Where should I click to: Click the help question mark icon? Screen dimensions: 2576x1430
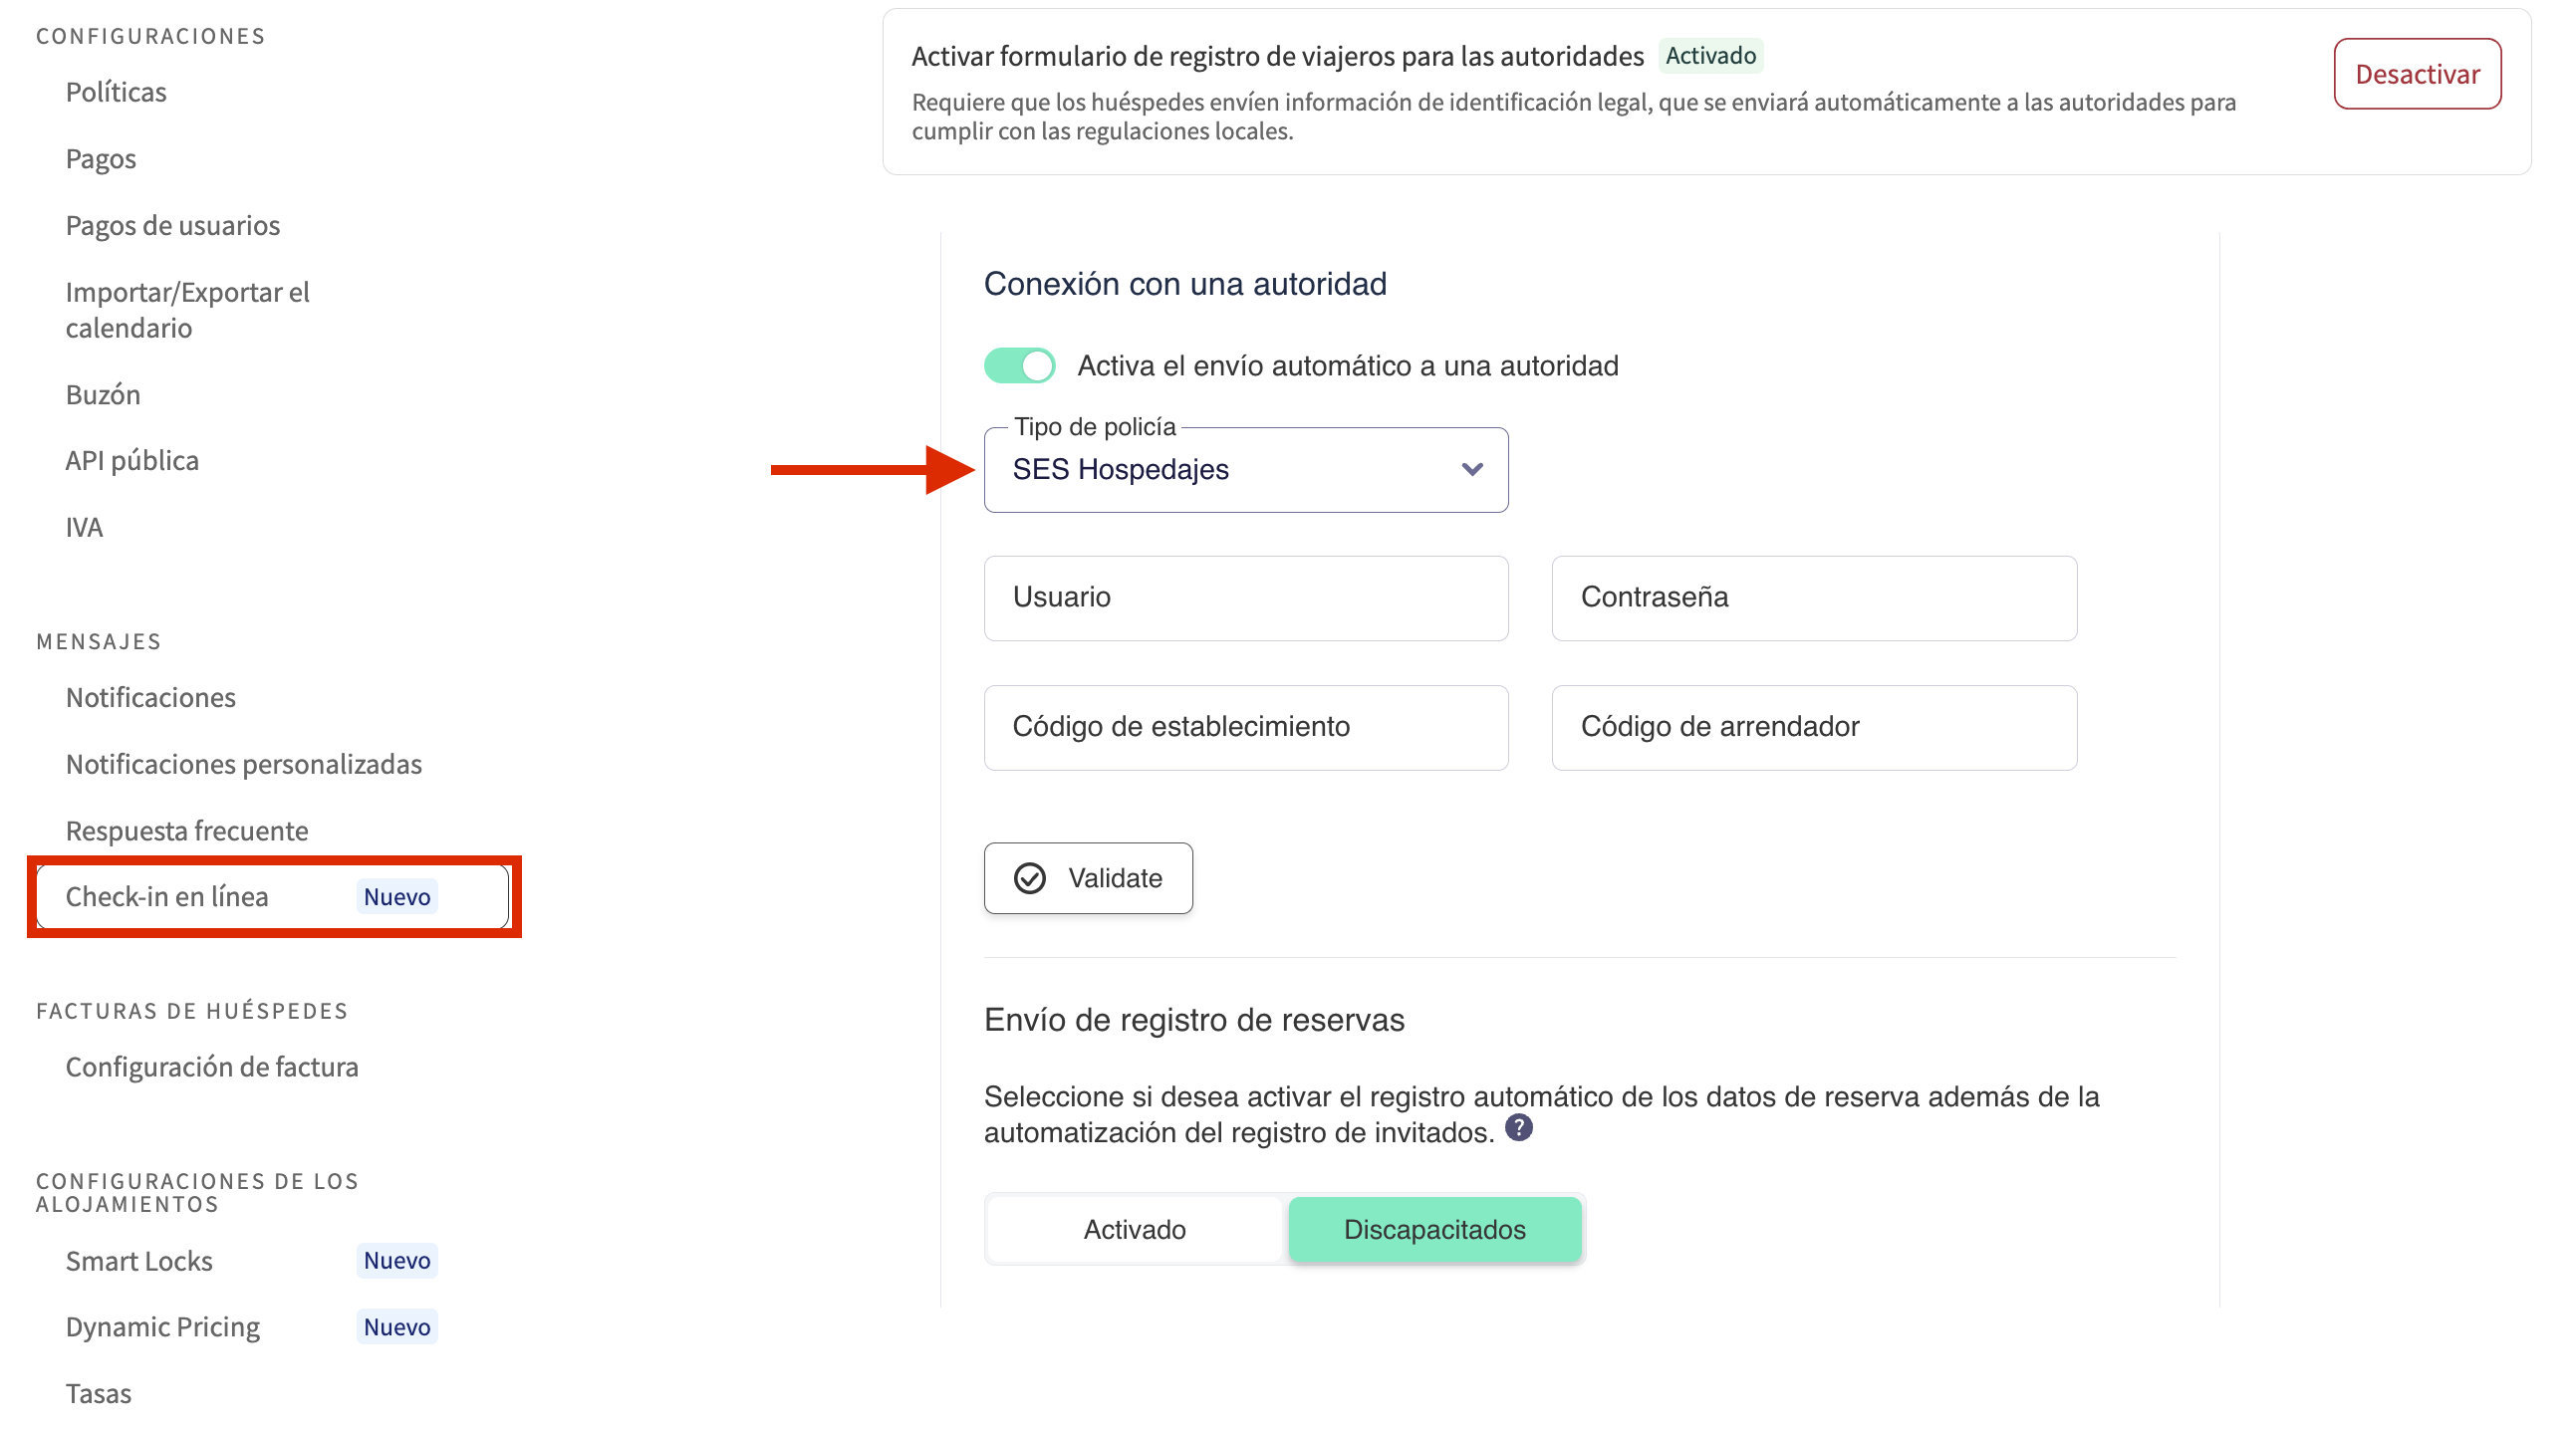tap(1518, 1128)
